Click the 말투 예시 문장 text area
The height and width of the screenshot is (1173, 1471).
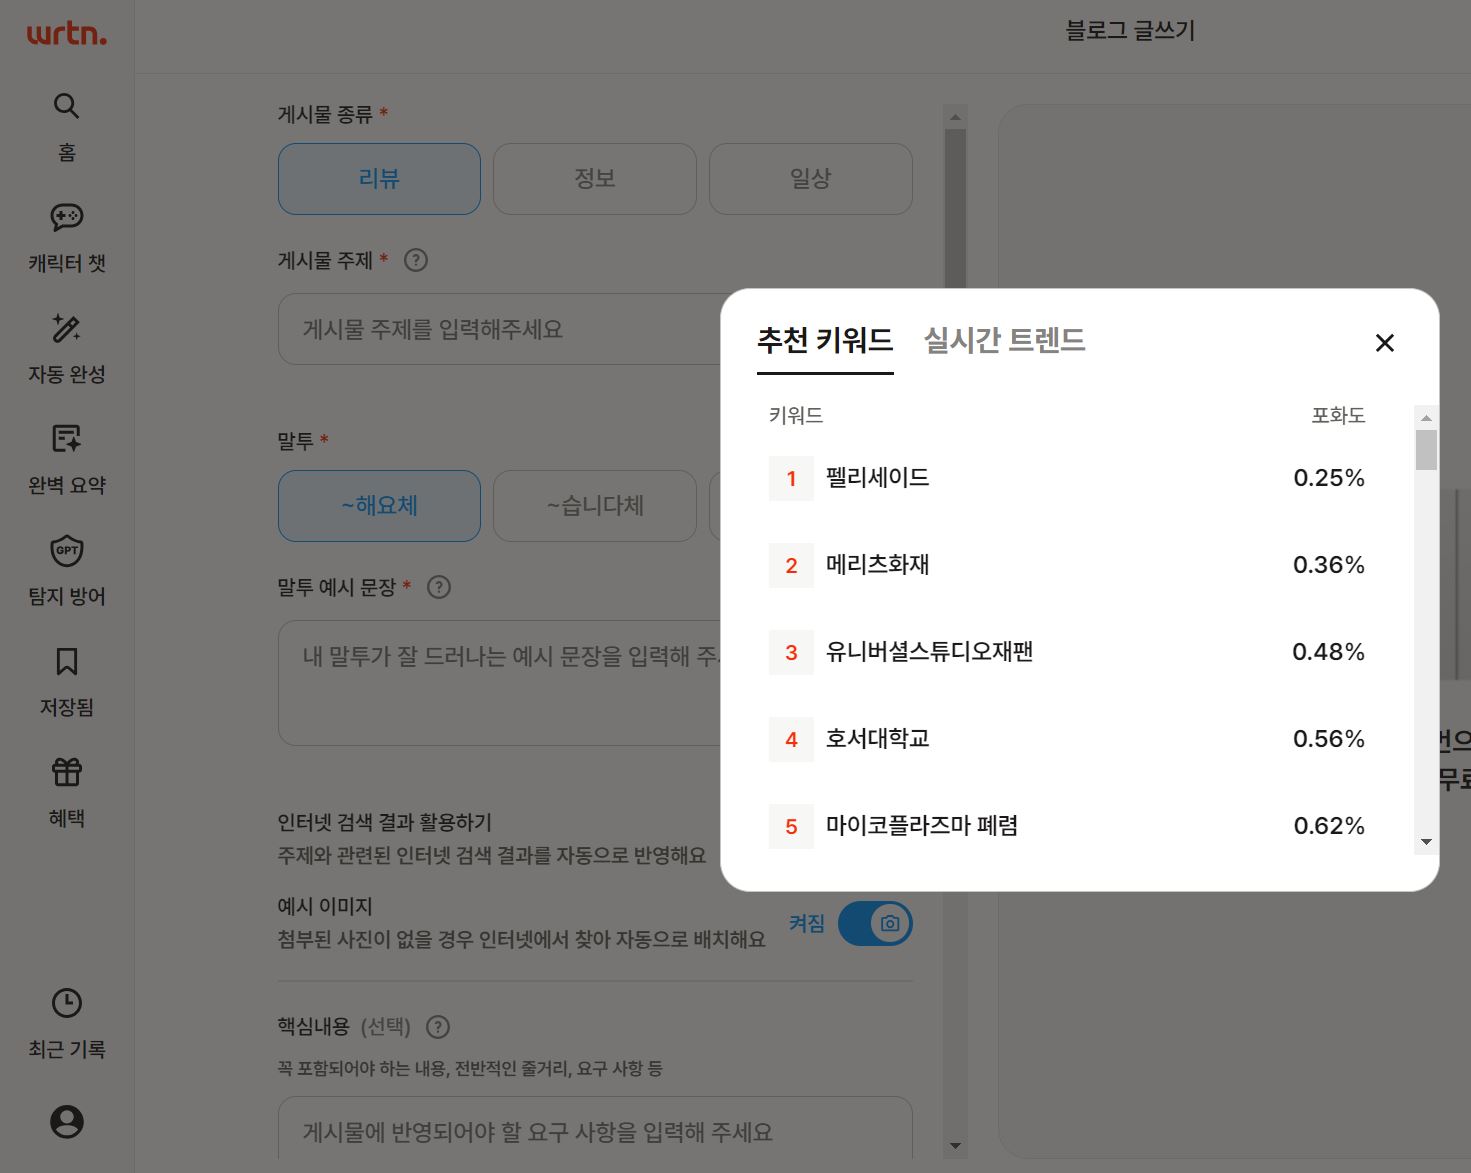click(x=500, y=683)
